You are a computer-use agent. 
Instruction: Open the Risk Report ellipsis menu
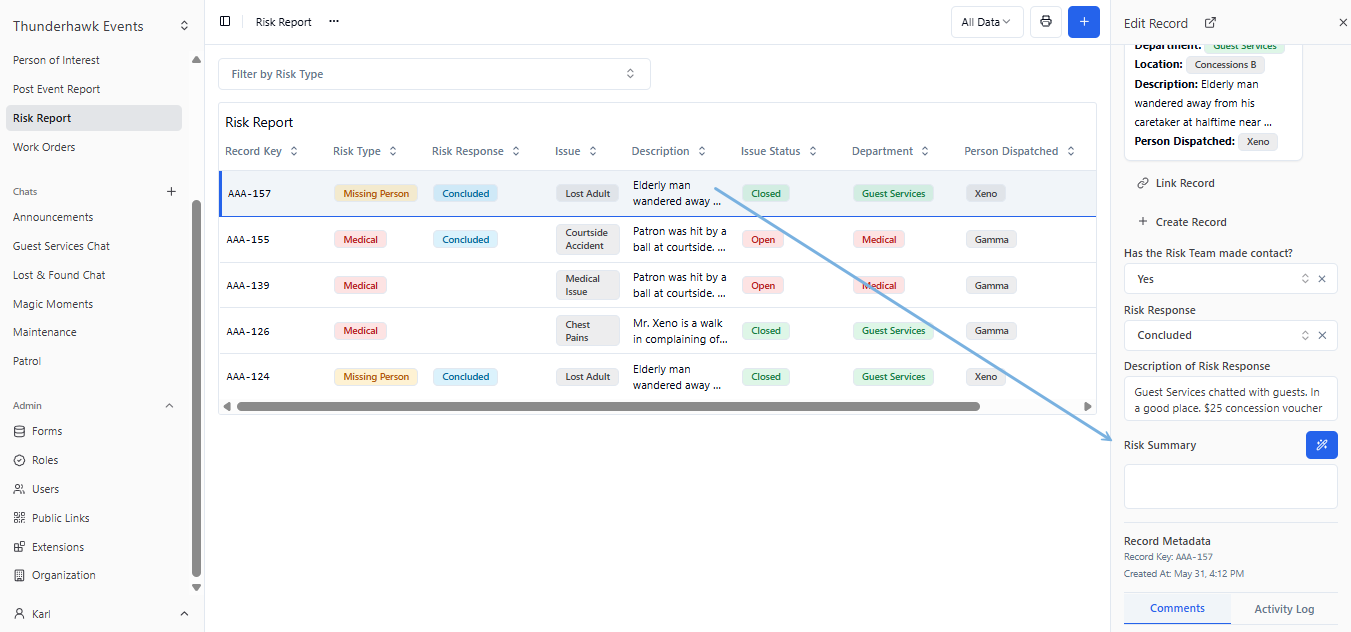click(334, 22)
